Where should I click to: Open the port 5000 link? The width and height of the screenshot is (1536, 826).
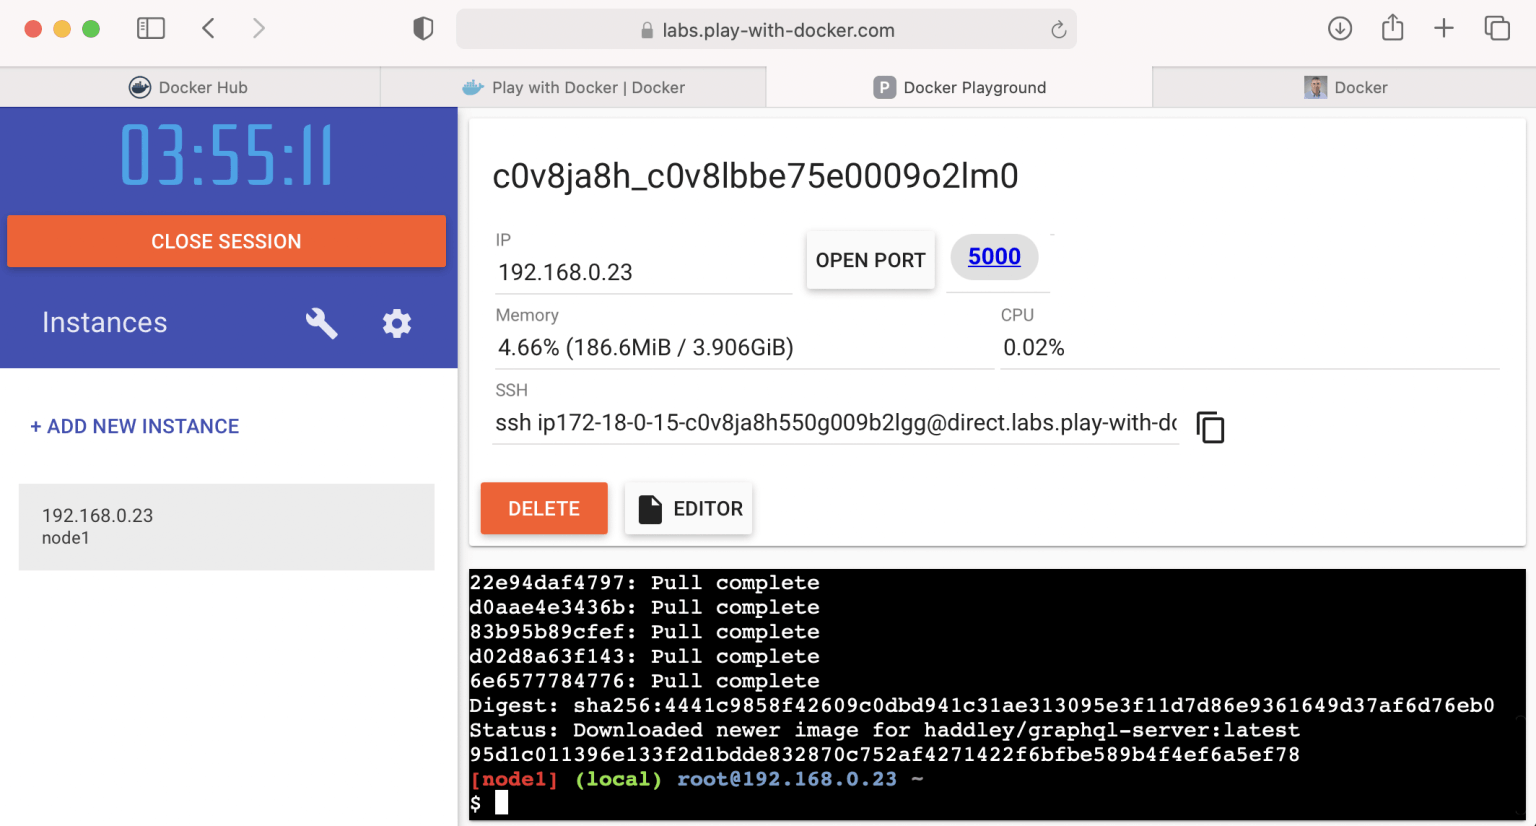(x=994, y=256)
